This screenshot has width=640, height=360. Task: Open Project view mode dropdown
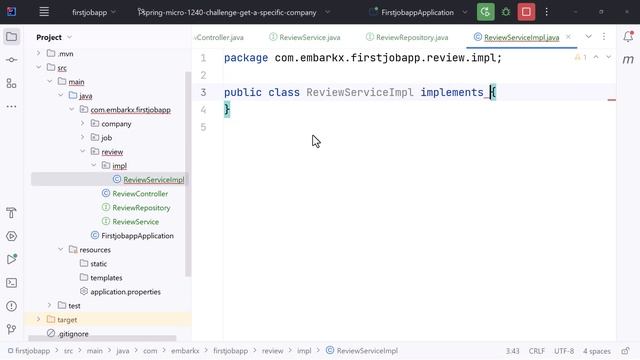(54, 37)
